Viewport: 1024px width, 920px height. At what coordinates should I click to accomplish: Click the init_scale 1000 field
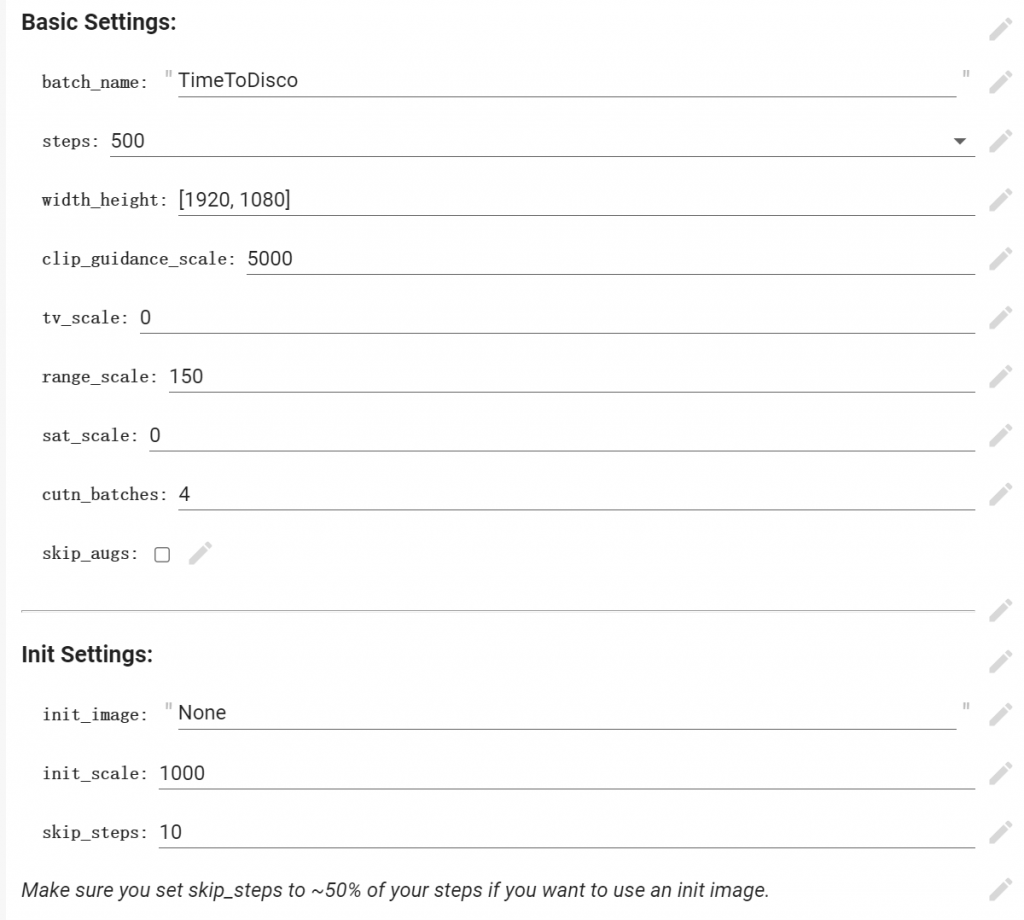(567, 774)
